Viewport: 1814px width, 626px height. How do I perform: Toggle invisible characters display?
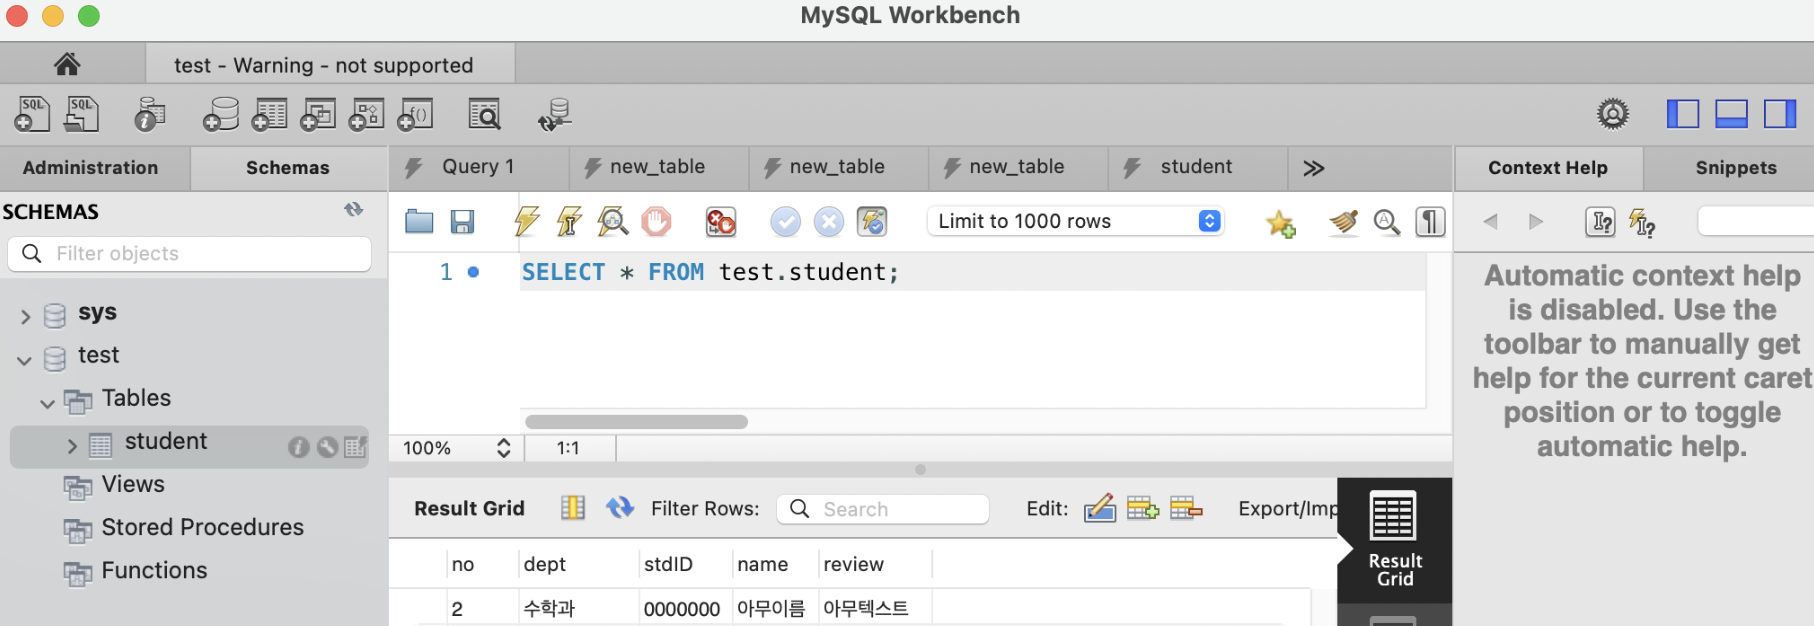[x=1430, y=221]
